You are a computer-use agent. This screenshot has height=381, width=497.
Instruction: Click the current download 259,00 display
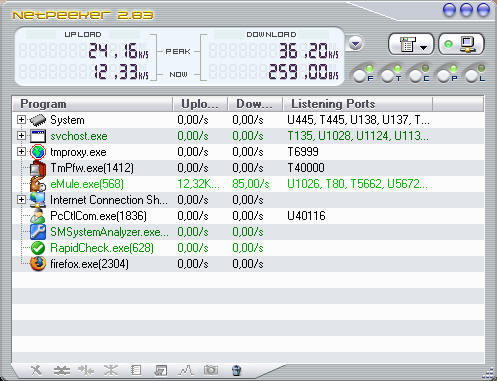click(303, 72)
